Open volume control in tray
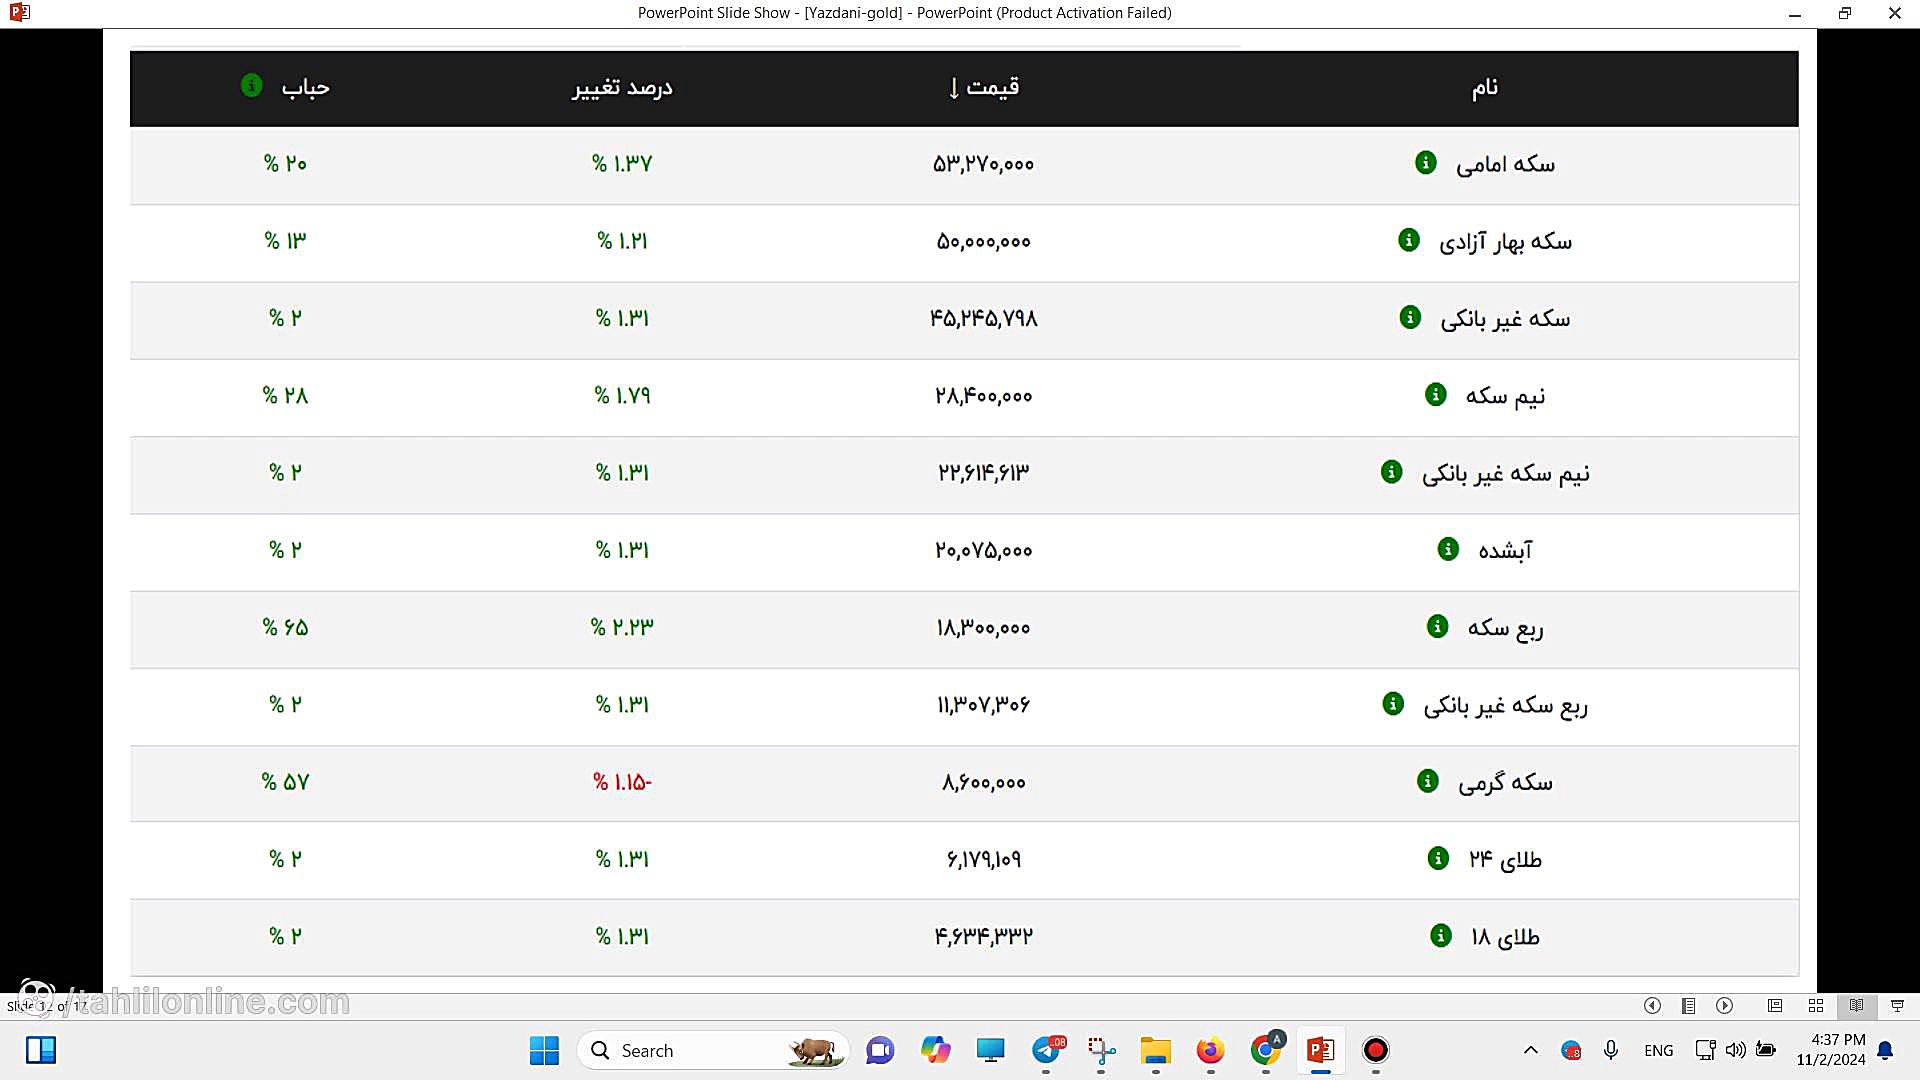Viewport: 1920px width, 1080px height. [1736, 1050]
